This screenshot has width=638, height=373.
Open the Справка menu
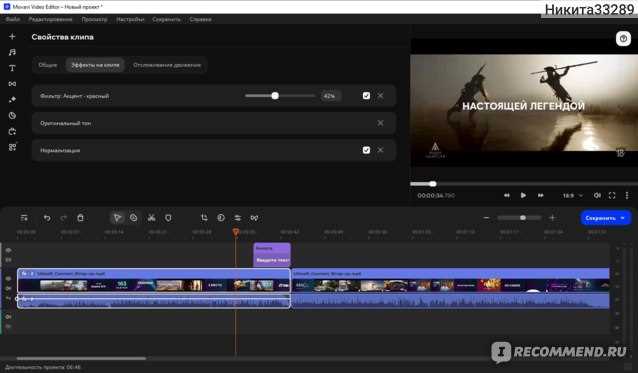click(200, 19)
